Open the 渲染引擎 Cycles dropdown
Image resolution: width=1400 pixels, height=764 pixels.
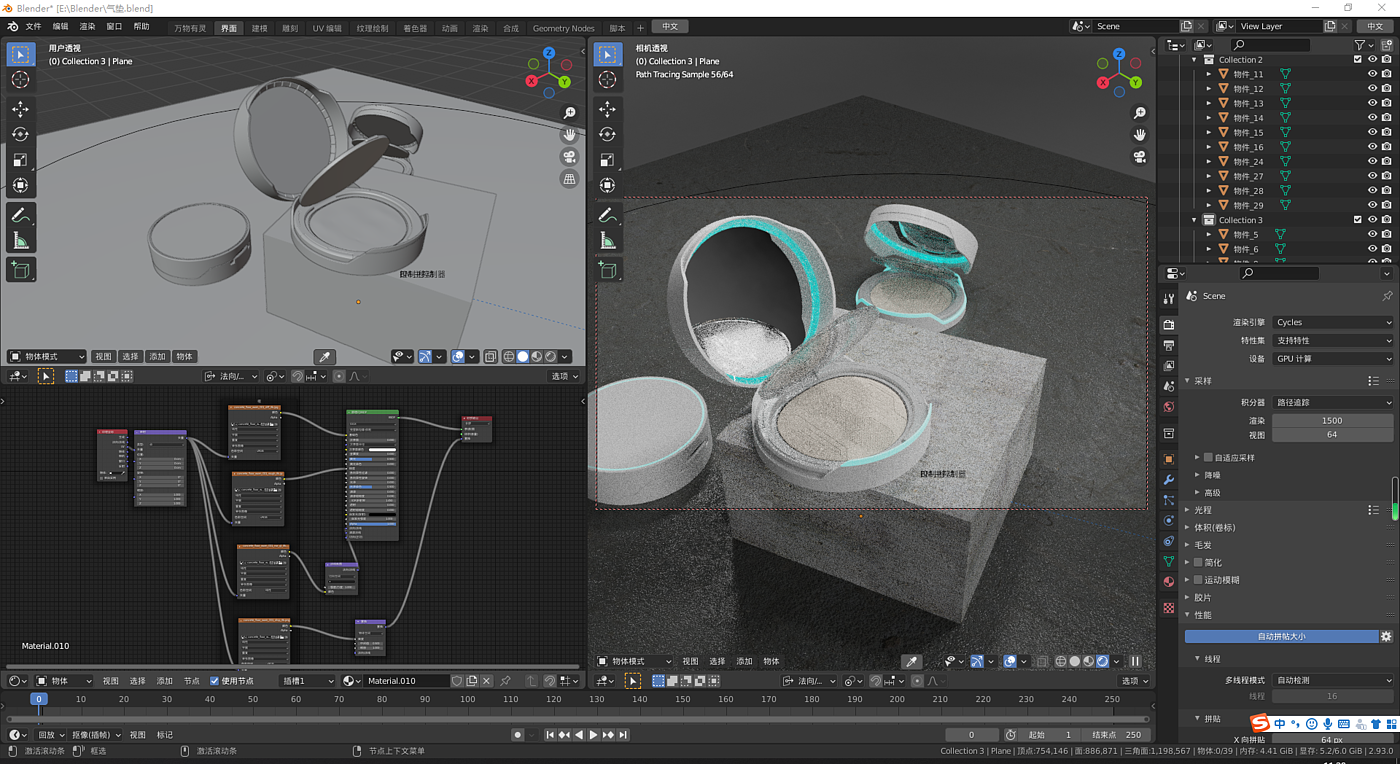coord(1332,322)
